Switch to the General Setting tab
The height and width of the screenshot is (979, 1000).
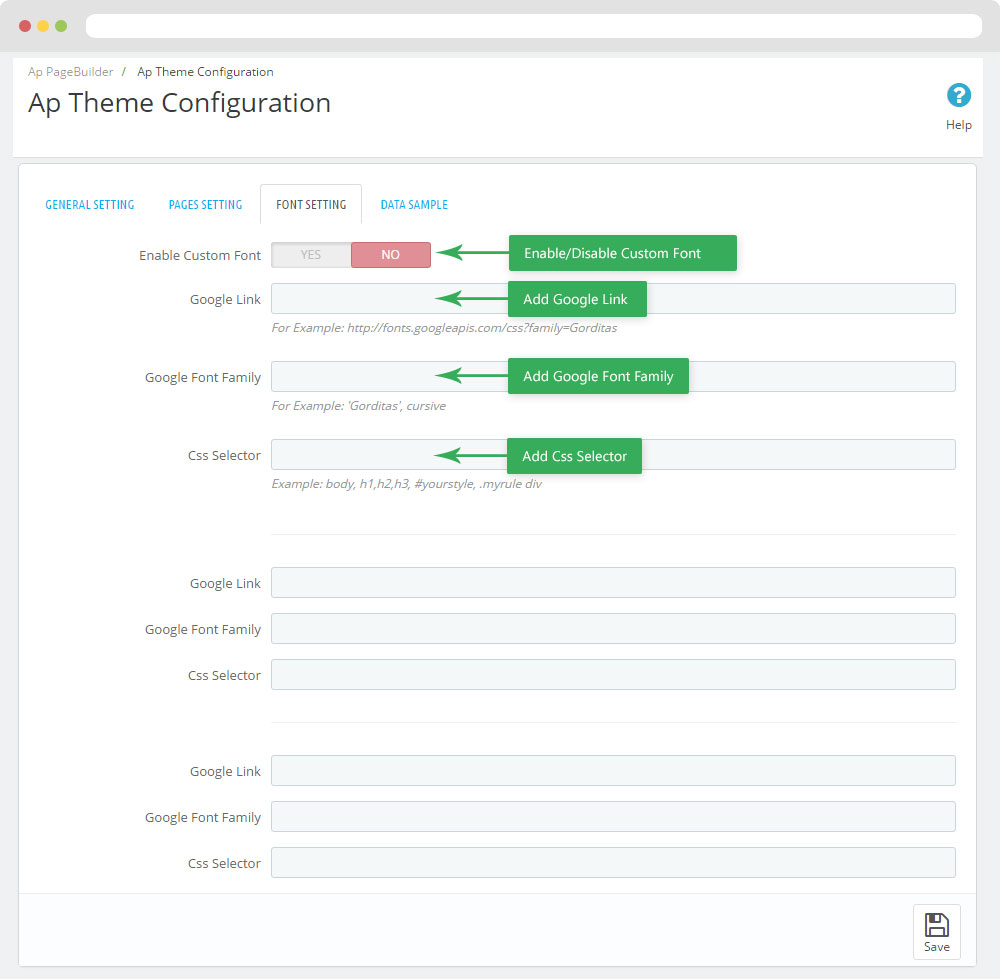click(90, 205)
